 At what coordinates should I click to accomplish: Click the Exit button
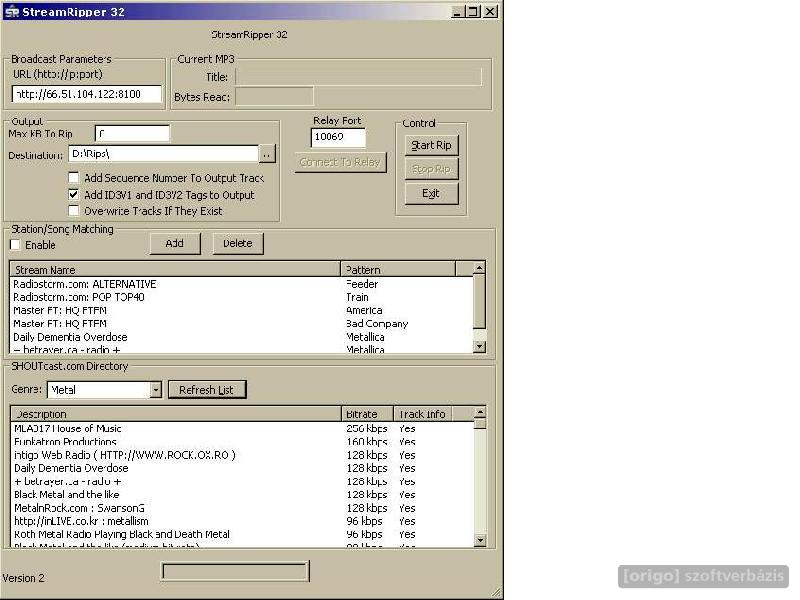pyautogui.click(x=431, y=193)
